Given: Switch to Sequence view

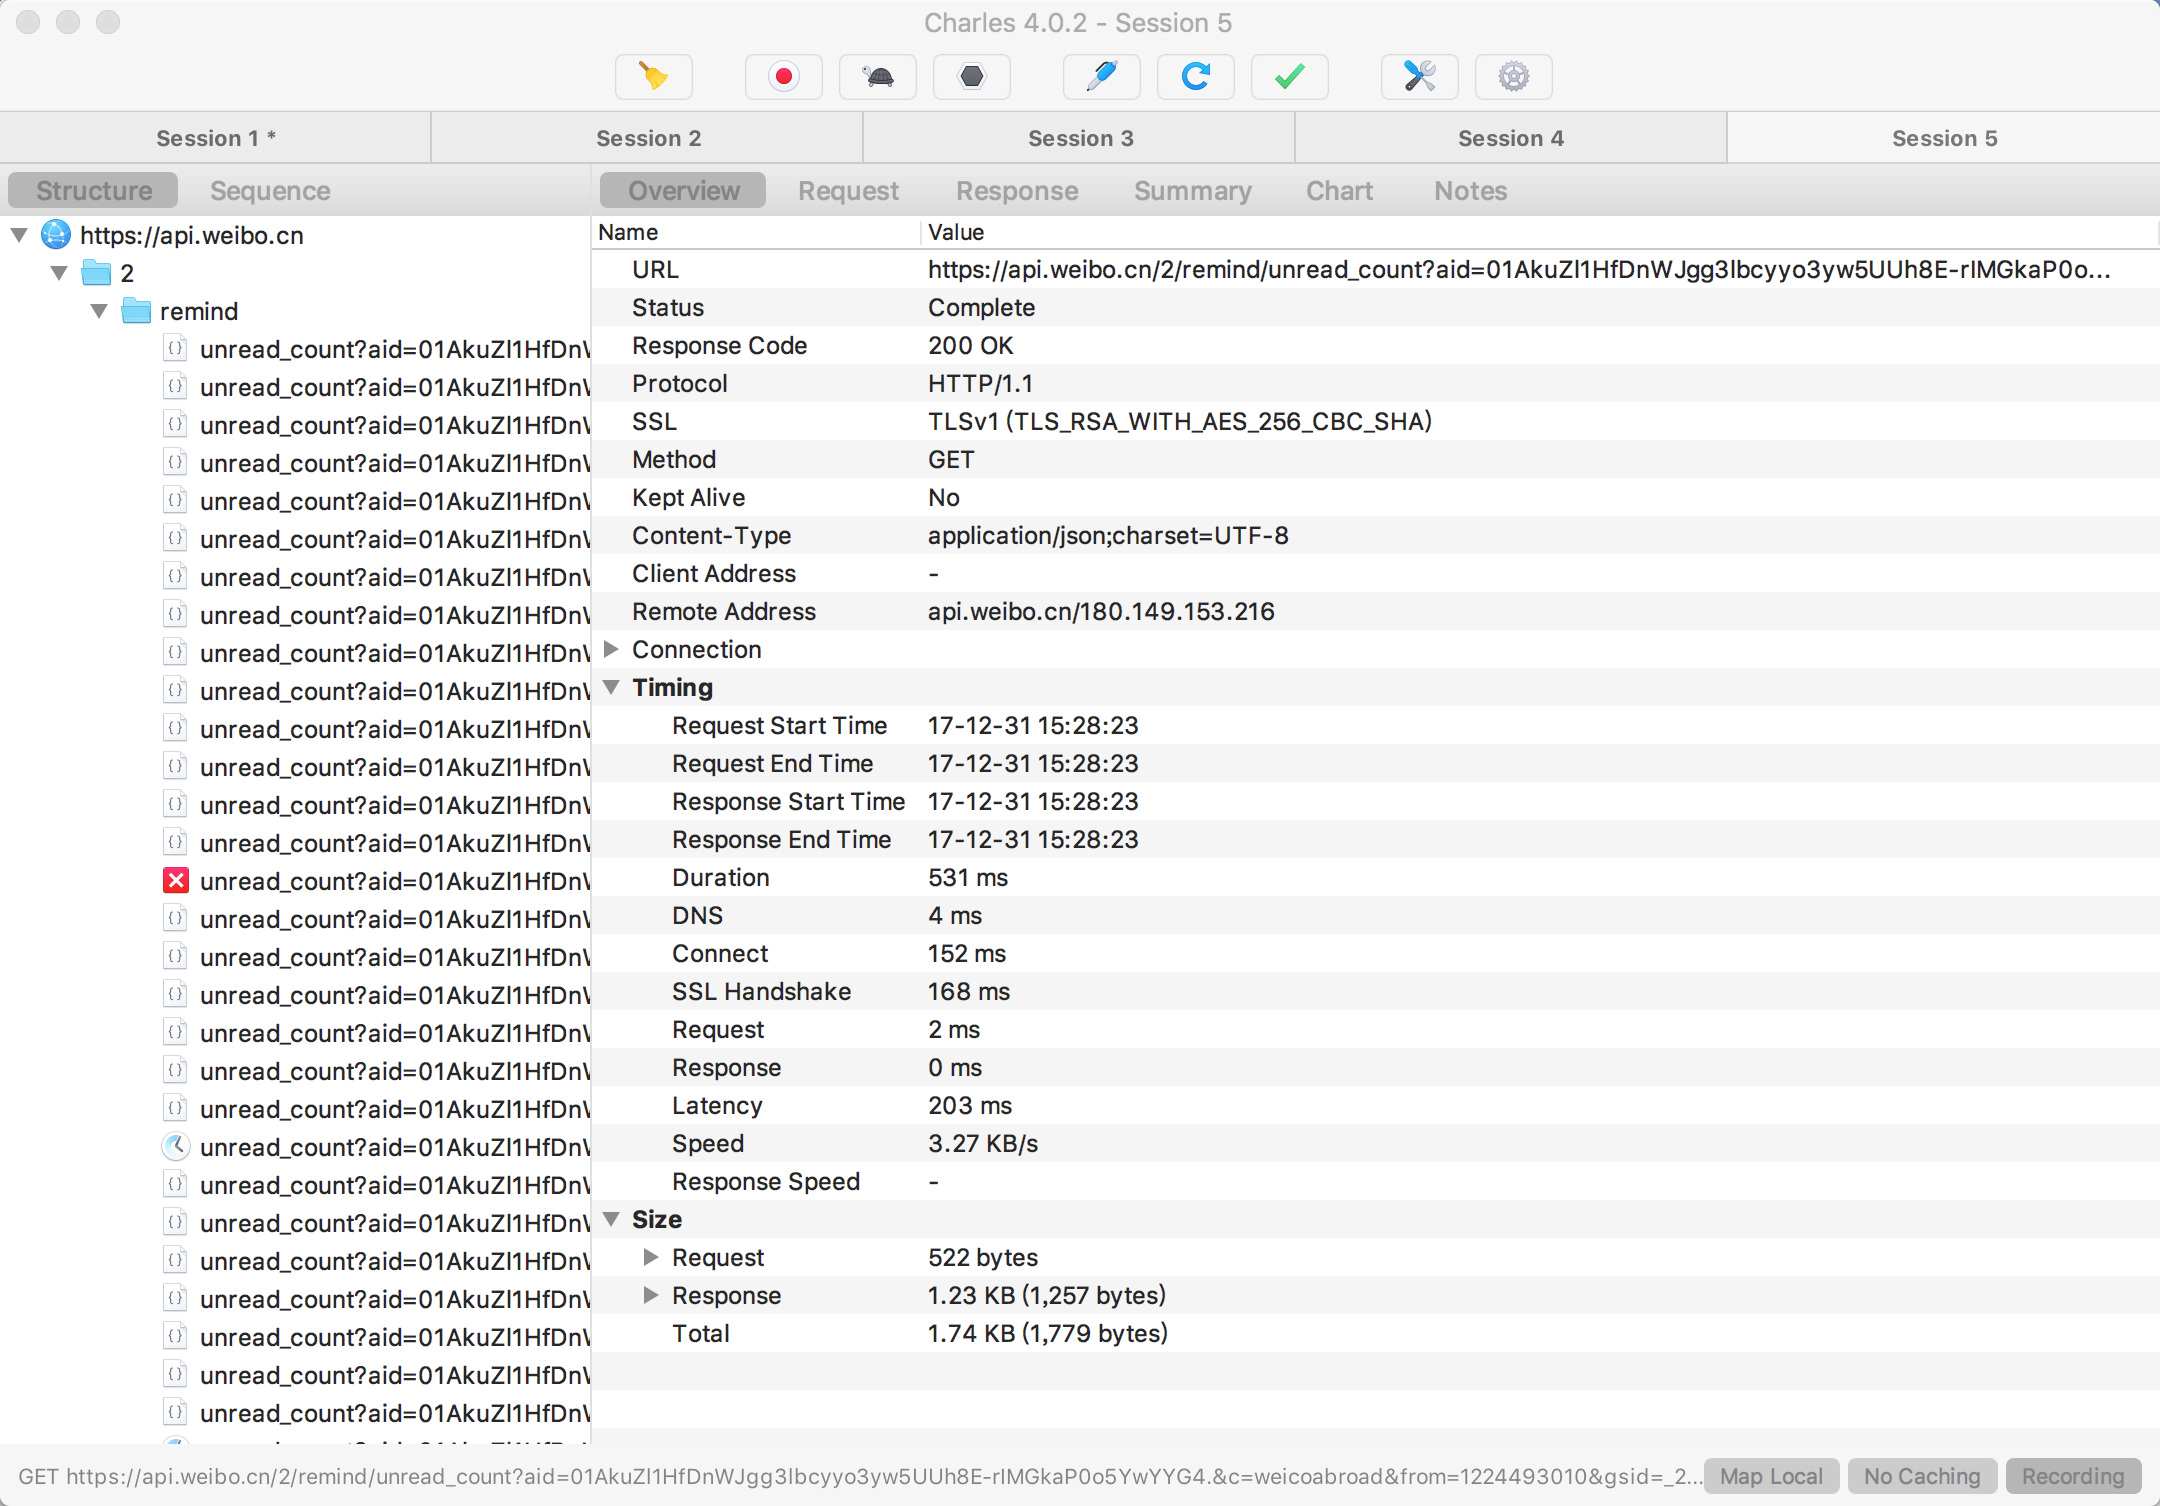Looking at the screenshot, I should [270, 191].
